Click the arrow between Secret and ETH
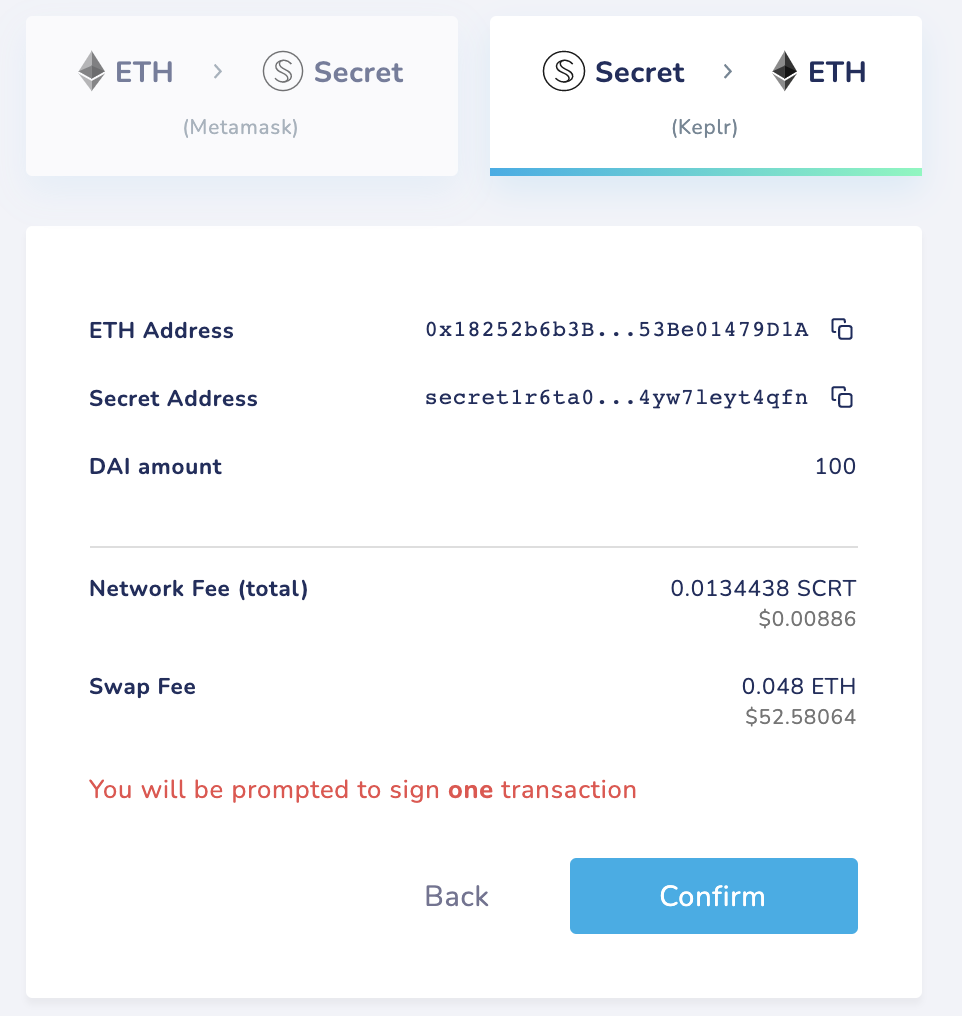Image resolution: width=962 pixels, height=1016 pixels. pos(727,71)
